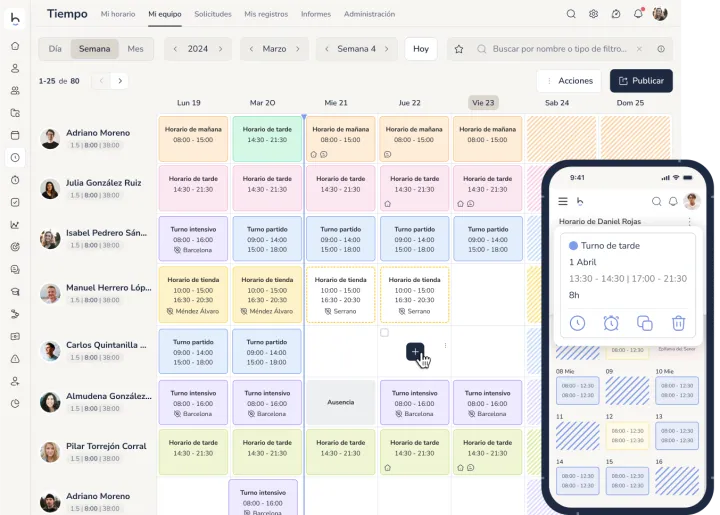Click the copy icon in the phone shift card
Image resolution: width=720 pixels, height=515 pixels.
645,323
